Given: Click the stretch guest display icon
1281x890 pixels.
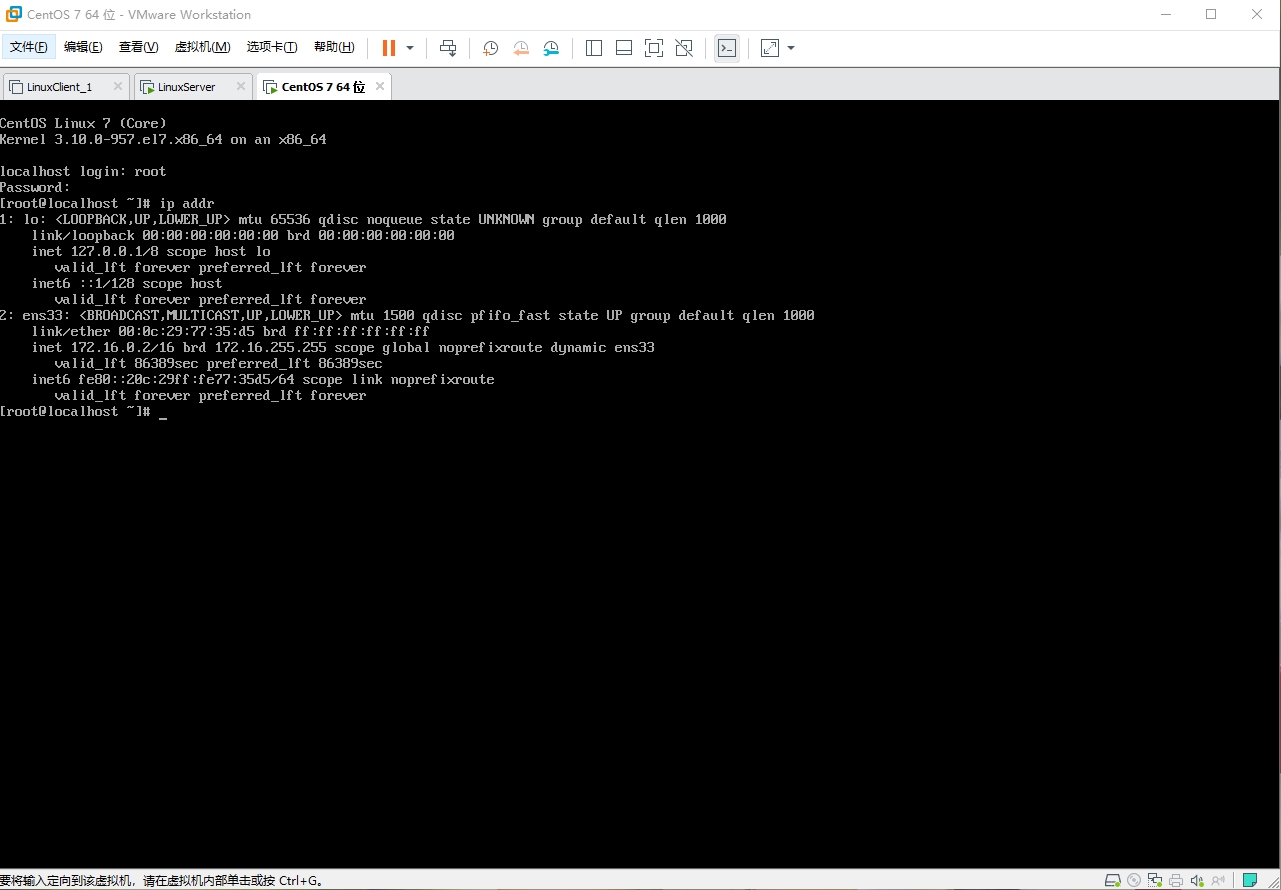Looking at the screenshot, I should click(769, 48).
